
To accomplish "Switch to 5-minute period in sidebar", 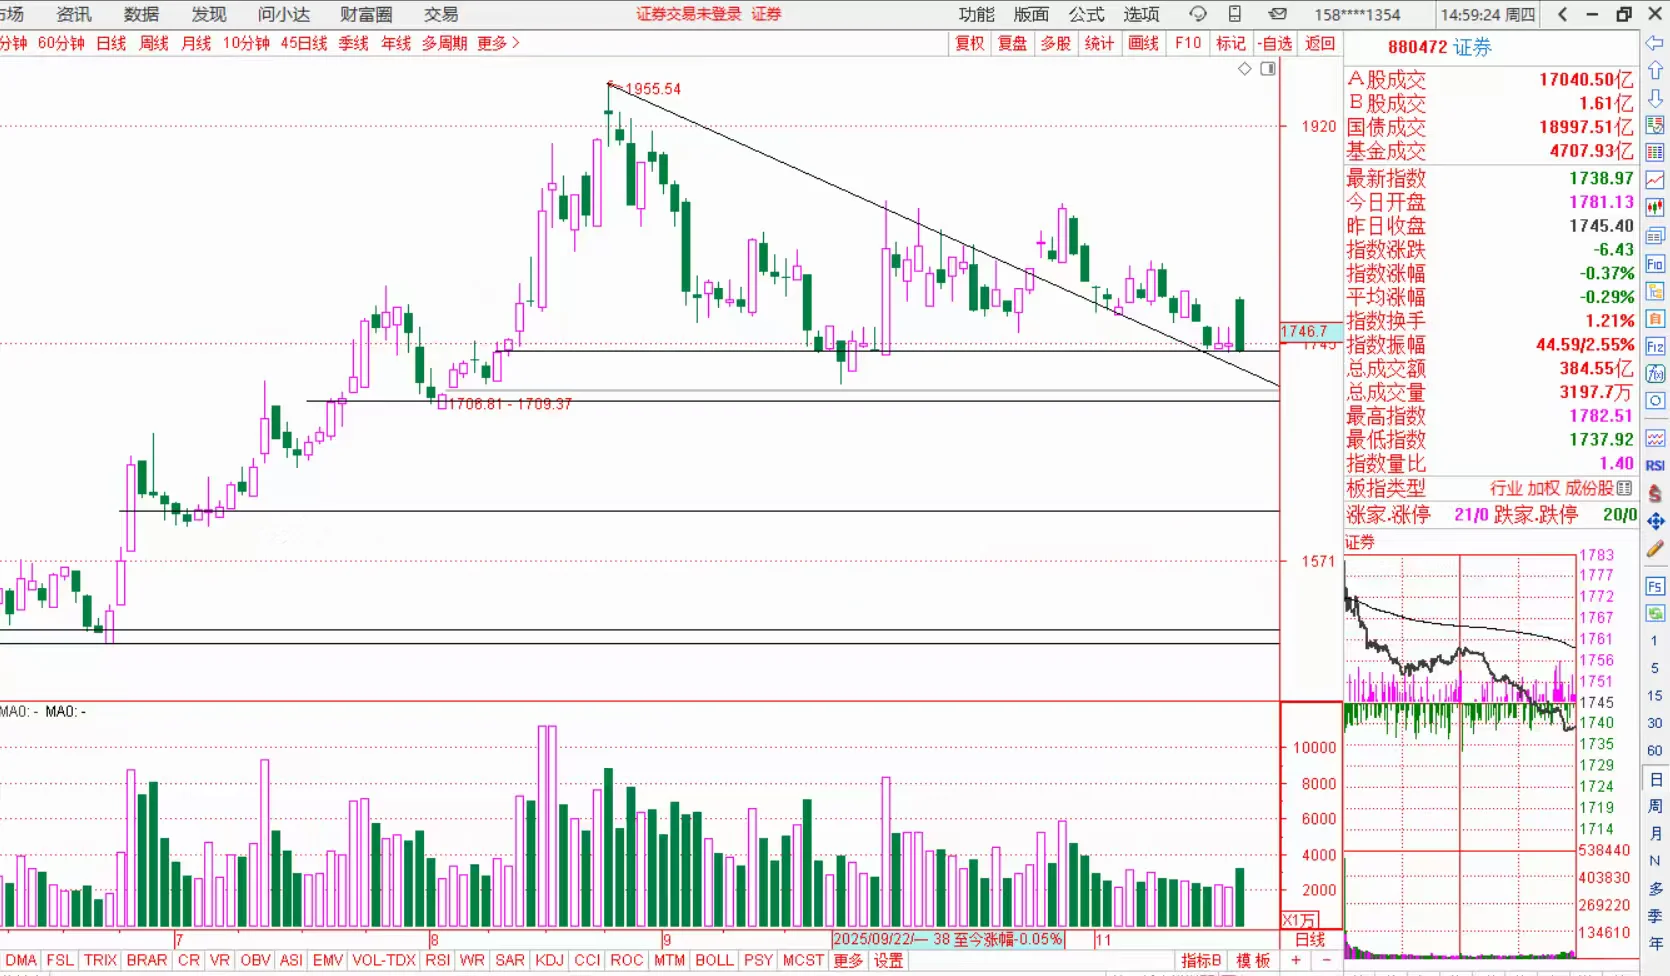I will [x=1655, y=668].
